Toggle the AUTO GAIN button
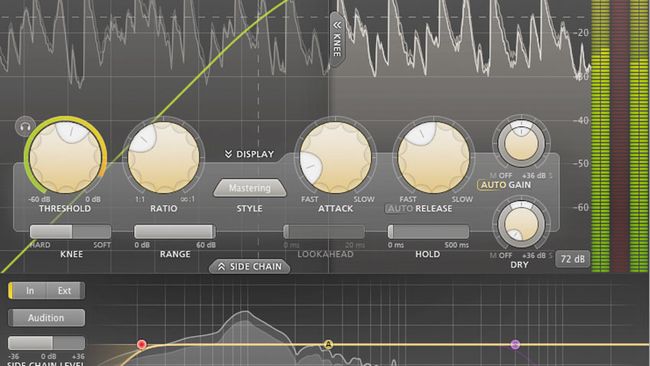This screenshot has width=650, height=366. [493, 185]
